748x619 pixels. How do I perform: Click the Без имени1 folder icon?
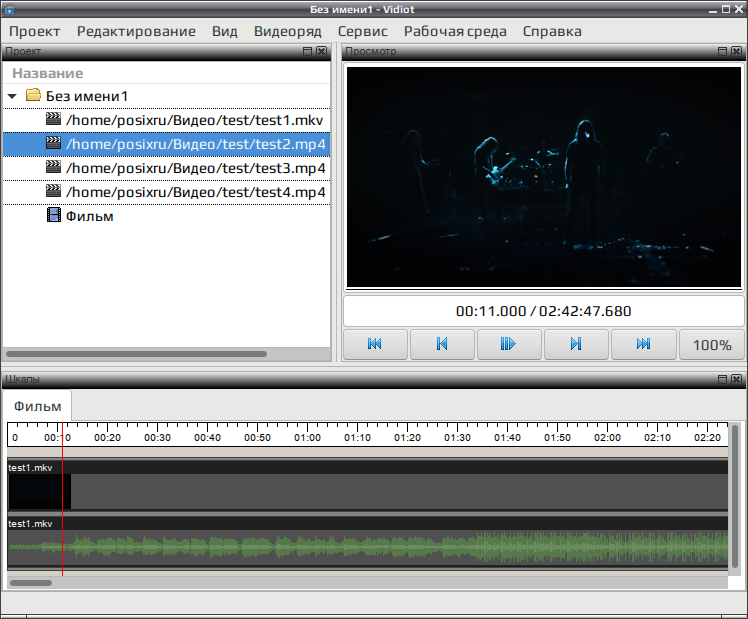(x=33, y=95)
